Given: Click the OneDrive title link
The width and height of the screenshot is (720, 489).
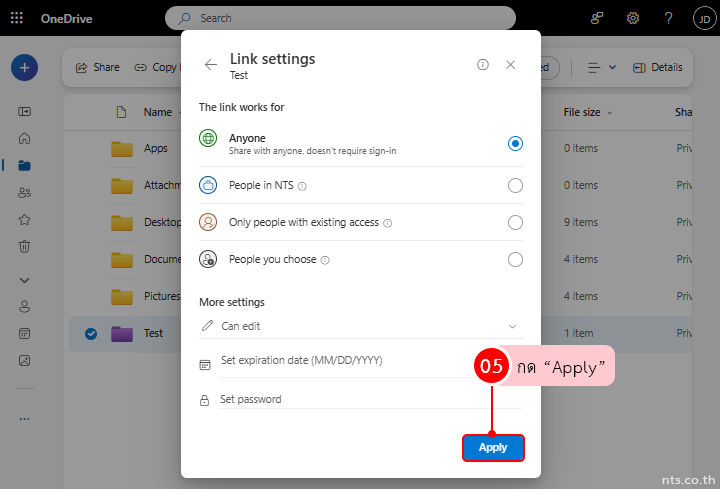Looking at the screenshot, I should point(66,18).
